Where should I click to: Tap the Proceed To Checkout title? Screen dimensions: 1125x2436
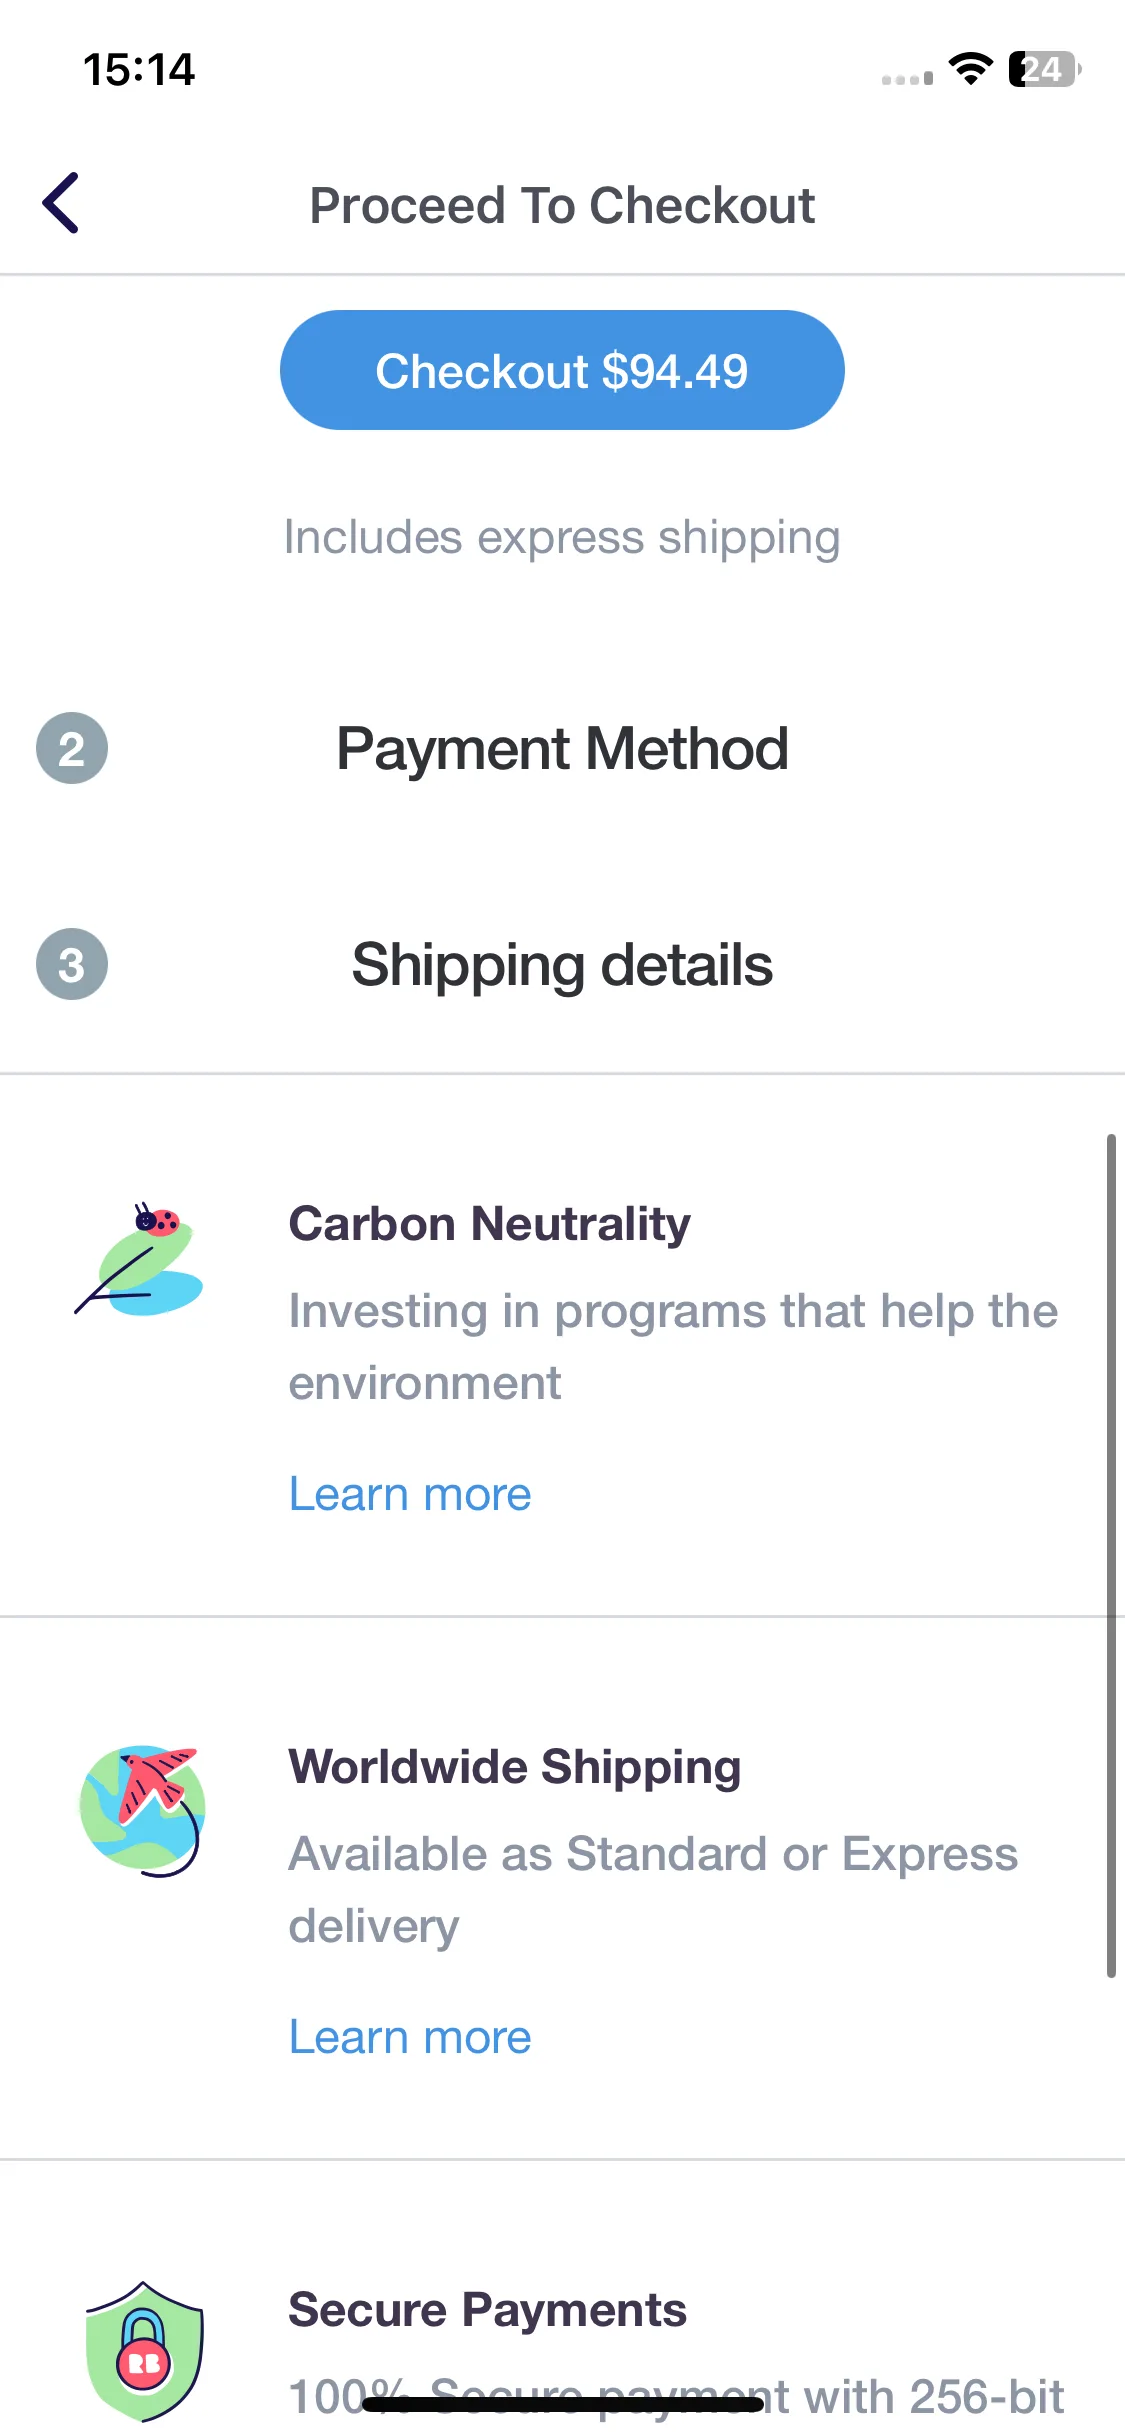coord(562,205)
